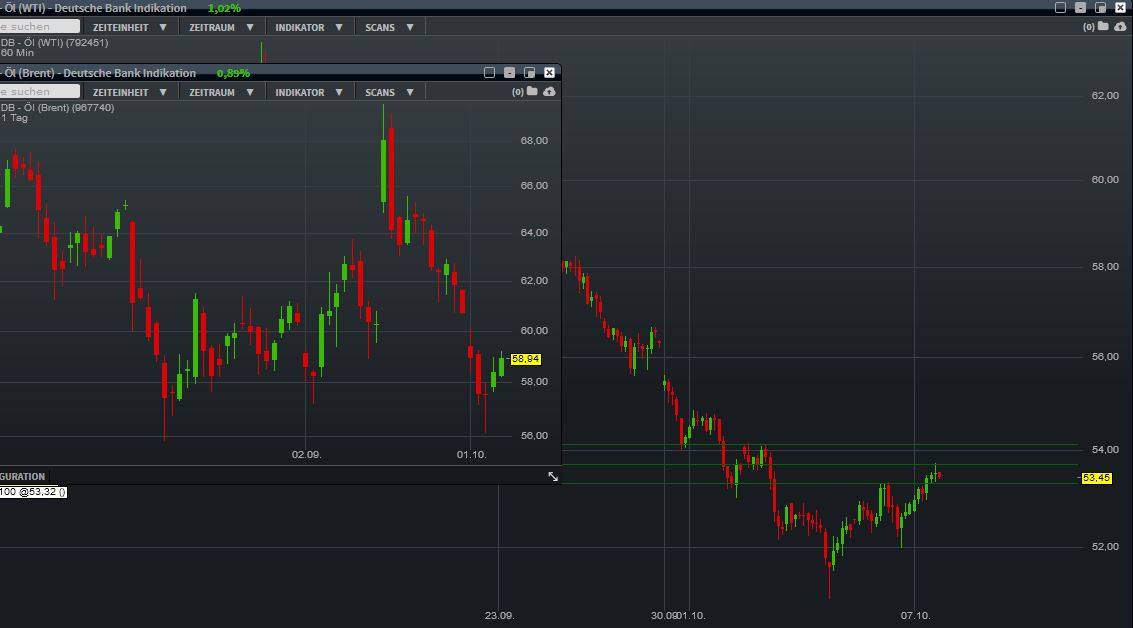Open the ZEITRAUM dropdown in WTI chart
Image resolution: width=1133 pixels, height=628 pixels.
pos(216,27)
